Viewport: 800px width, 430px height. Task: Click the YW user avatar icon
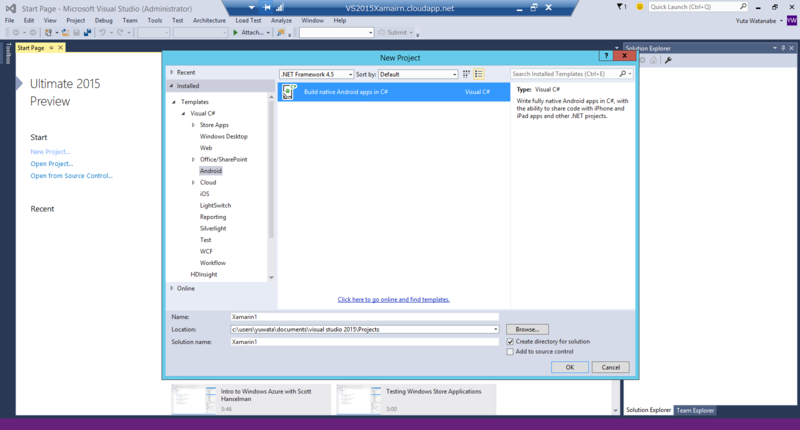click(791, 20)
